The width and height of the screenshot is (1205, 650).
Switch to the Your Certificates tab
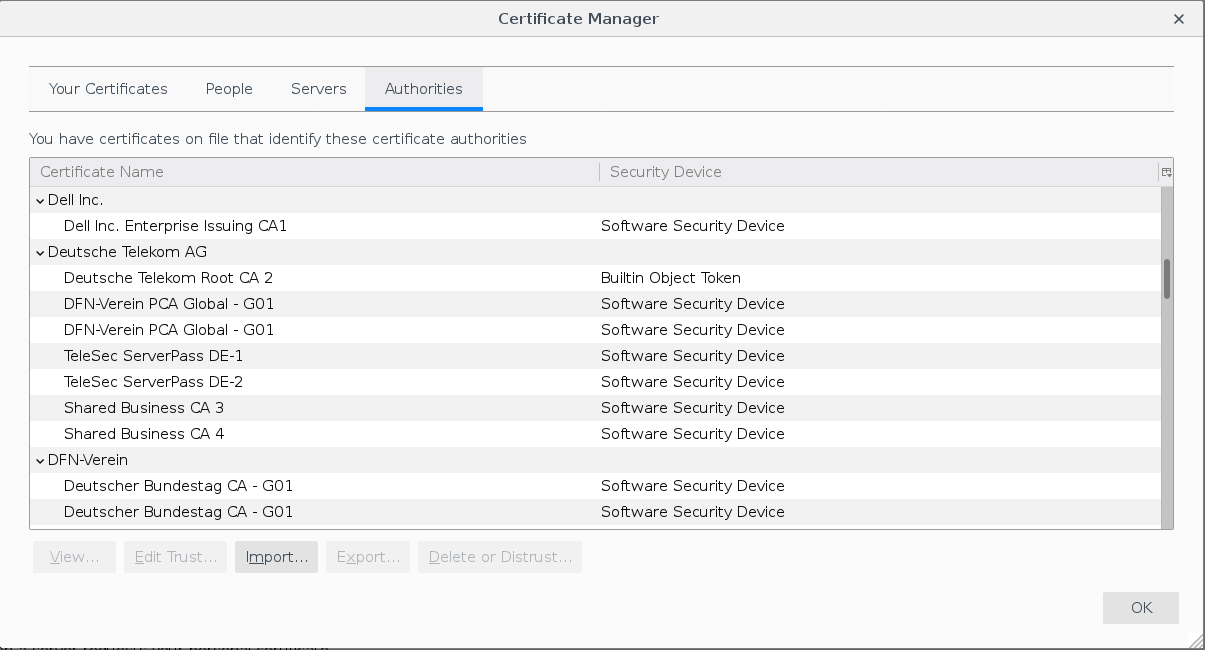[108, 89]
